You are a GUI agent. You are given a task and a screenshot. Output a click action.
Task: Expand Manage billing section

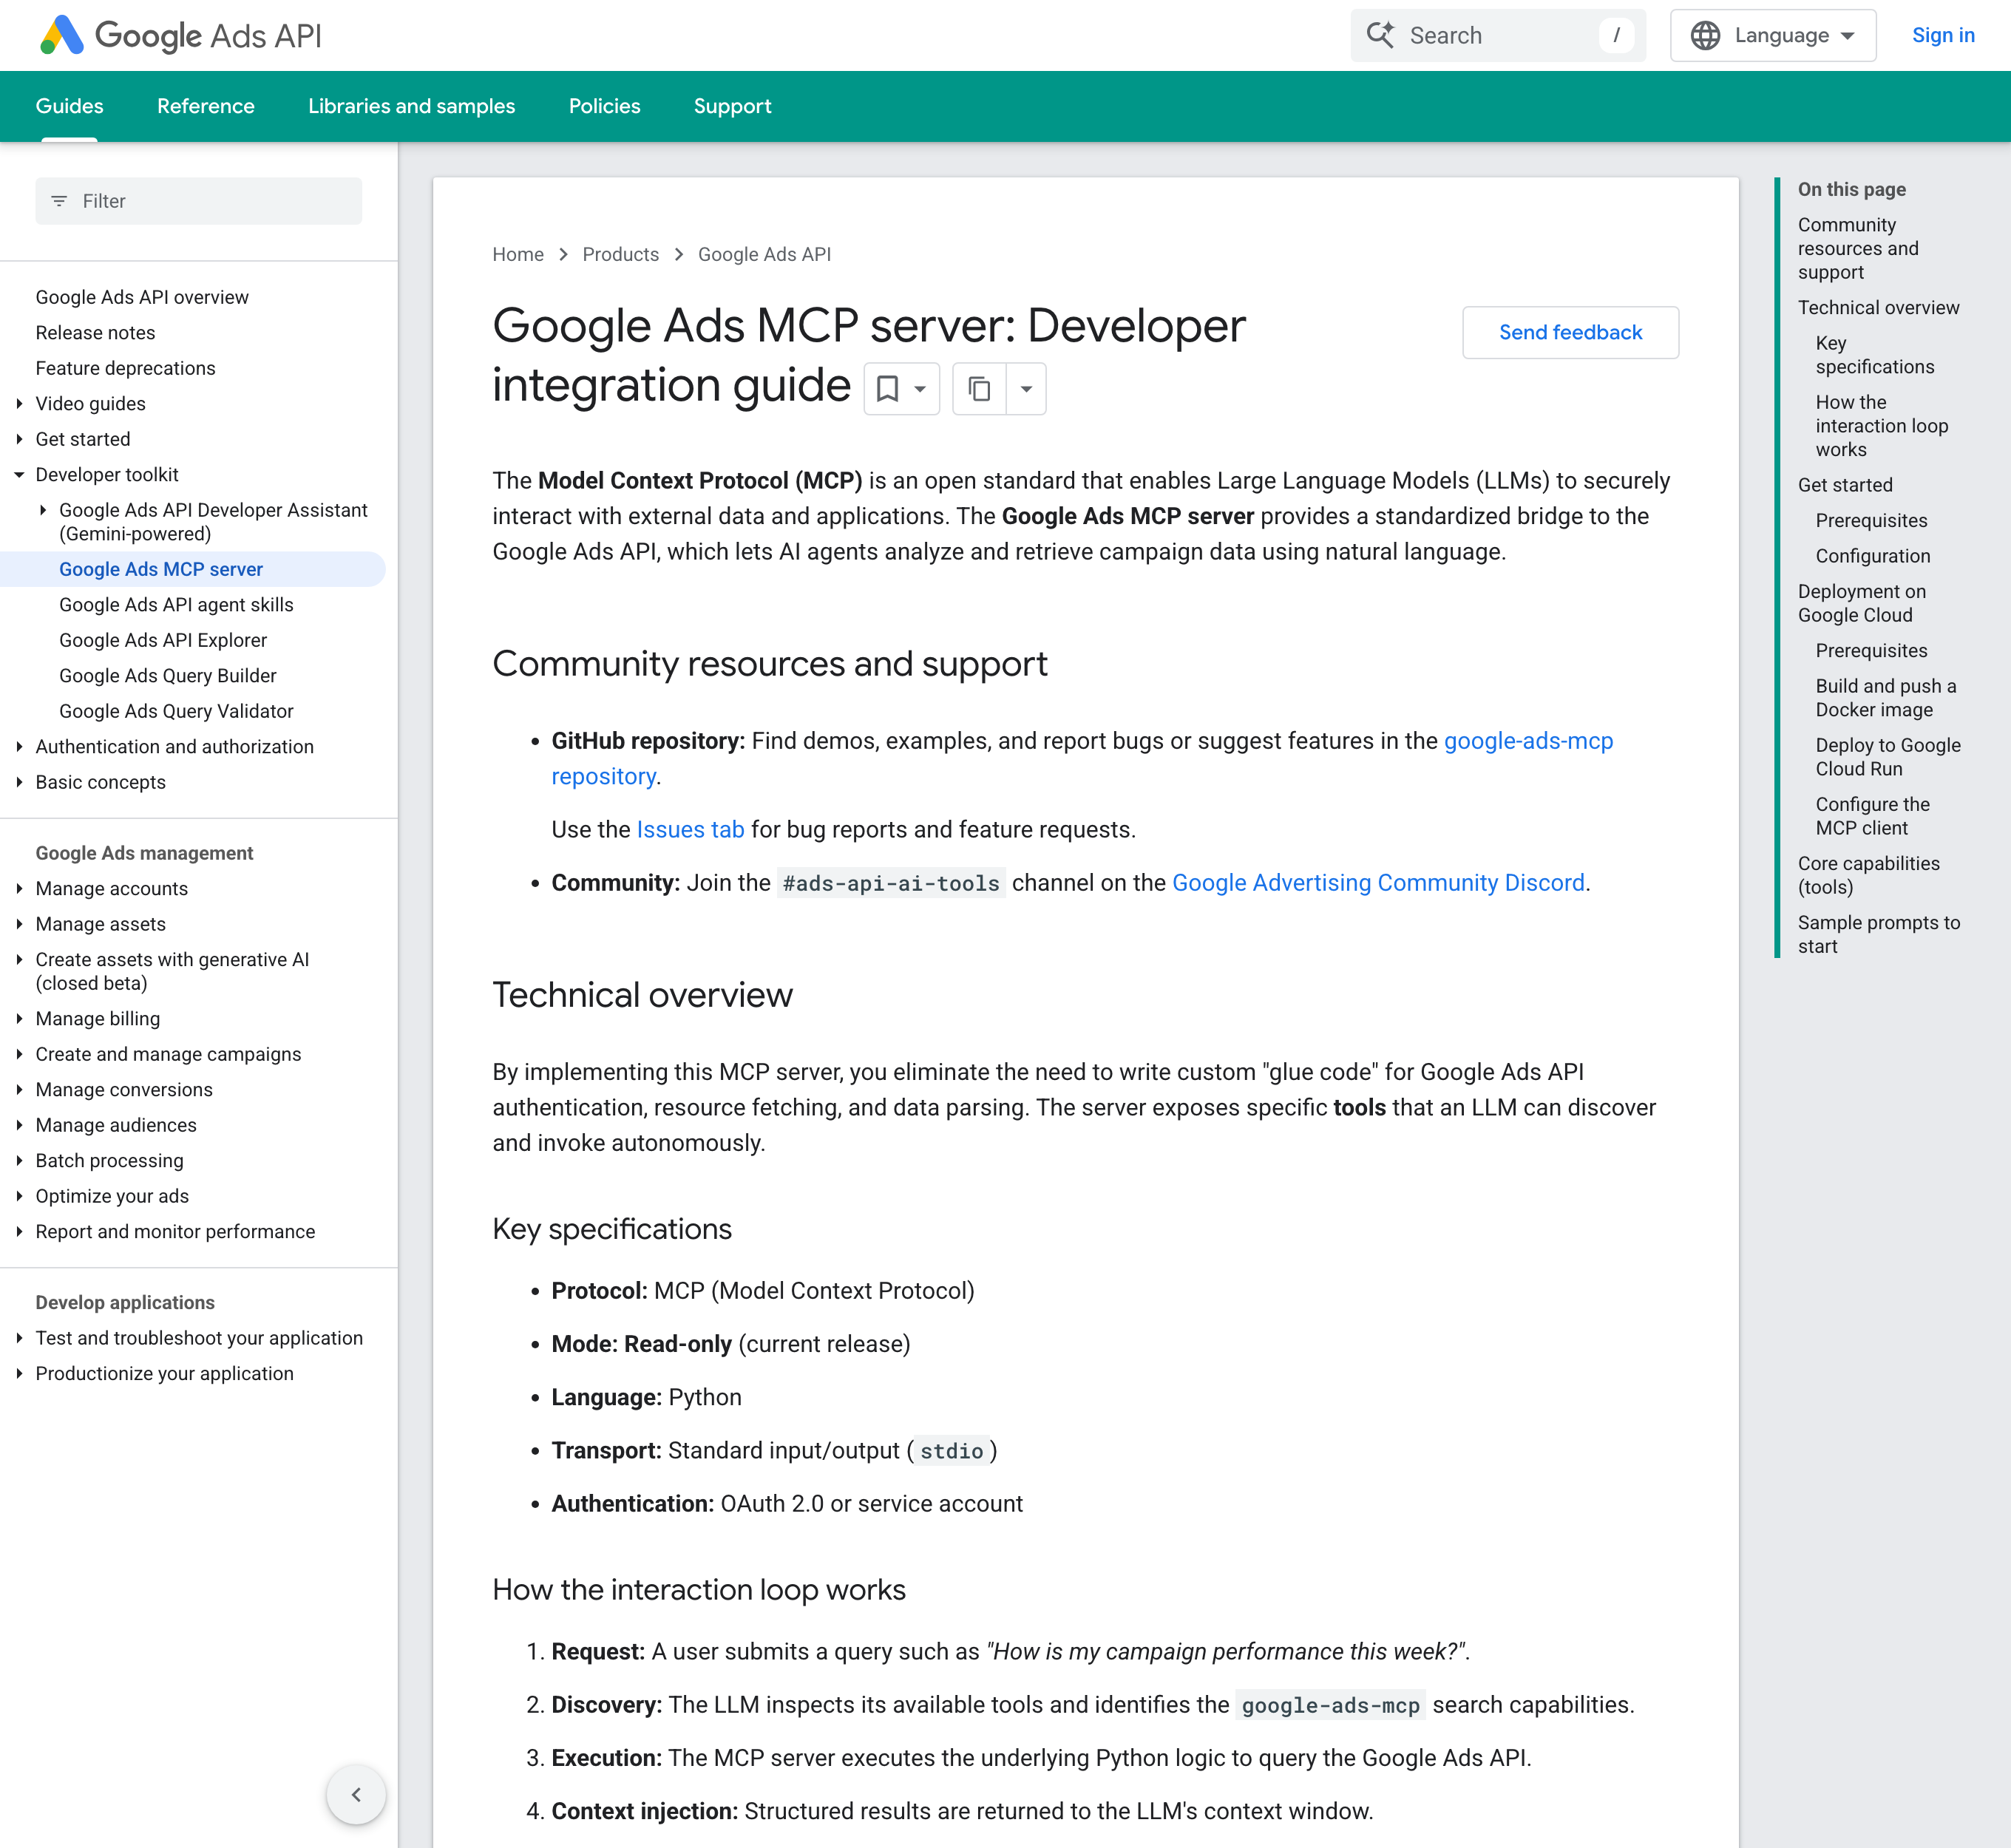point(19,1019)
